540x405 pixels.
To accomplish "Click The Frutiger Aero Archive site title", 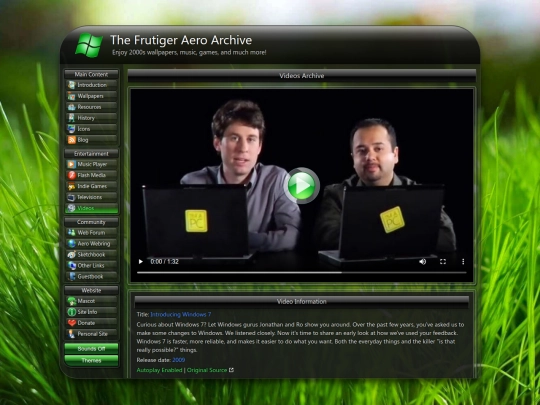I will (x=181, y=40).
